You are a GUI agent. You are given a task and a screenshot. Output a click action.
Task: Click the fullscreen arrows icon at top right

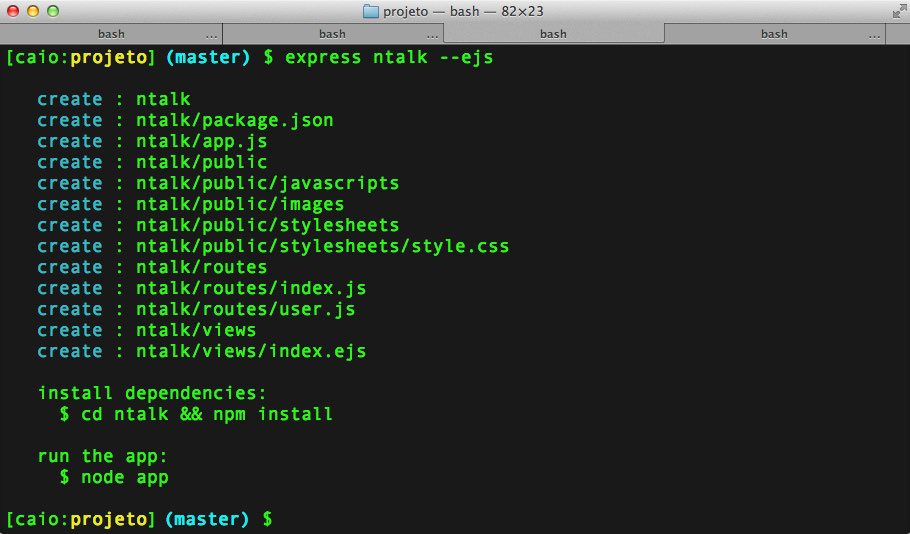point(897,11)
